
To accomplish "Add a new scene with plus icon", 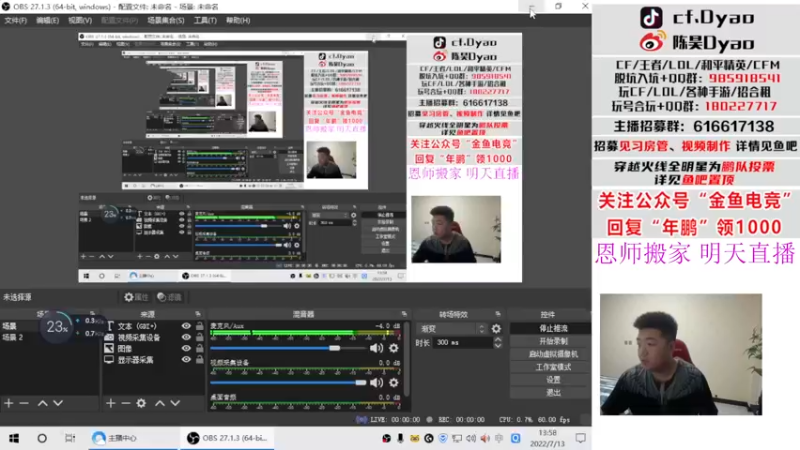I will click(9, 404).
